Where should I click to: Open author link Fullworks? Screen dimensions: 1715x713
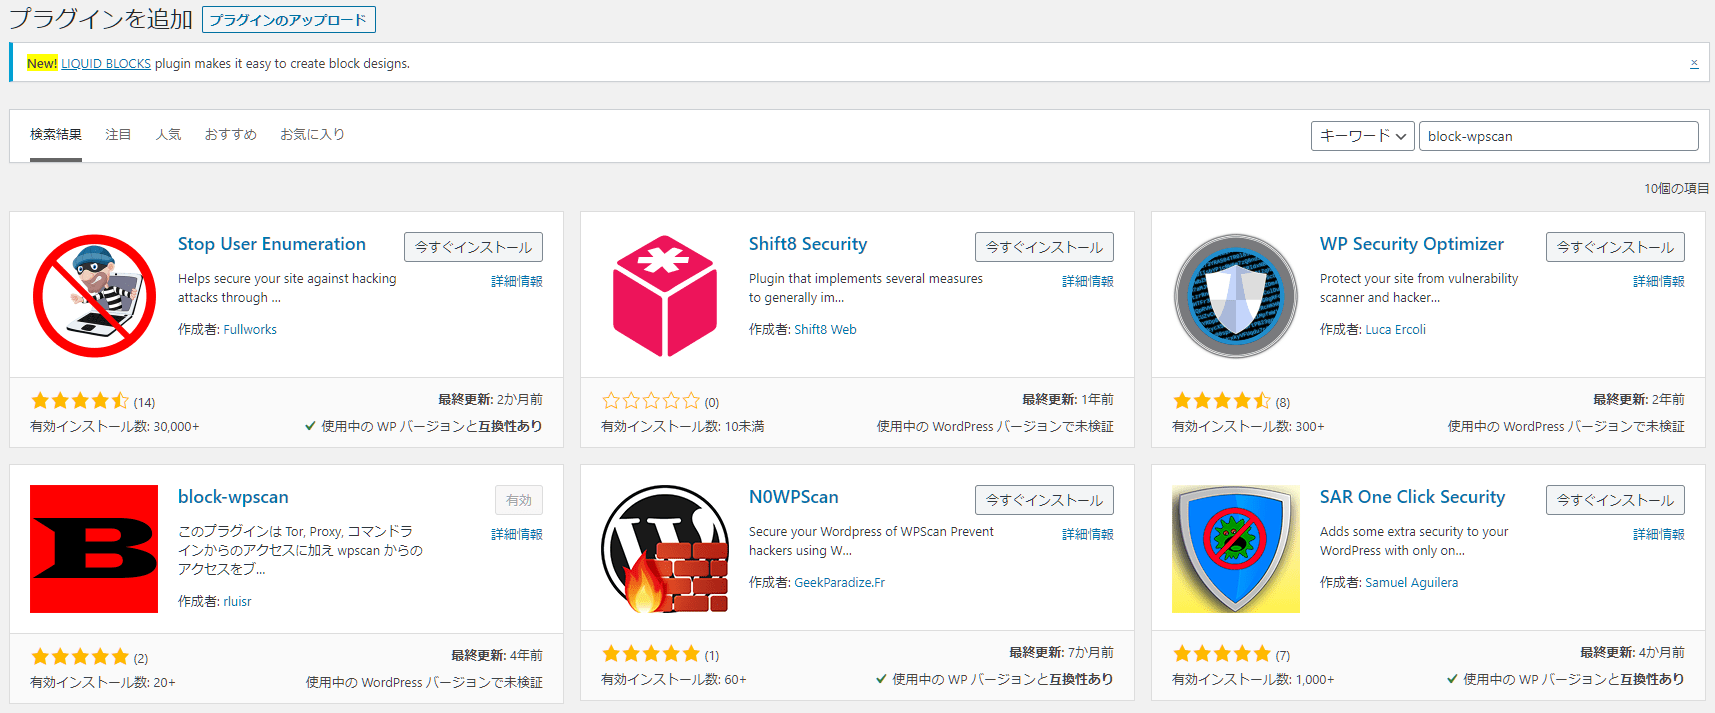[x=250, y=329]
